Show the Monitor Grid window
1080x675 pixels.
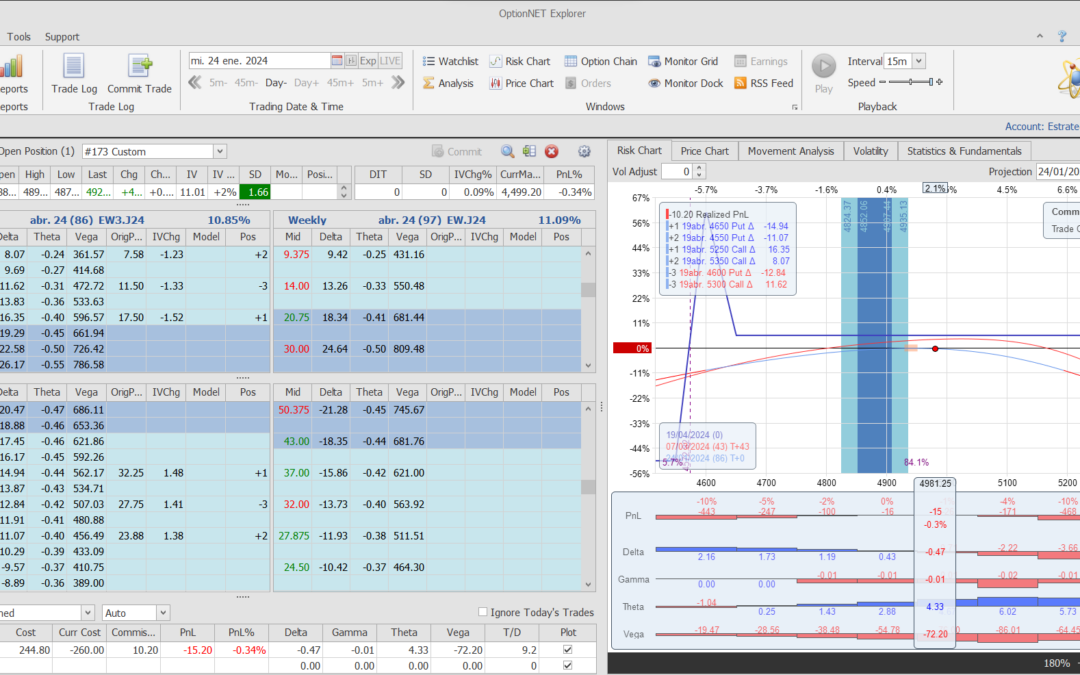[684, 61]
